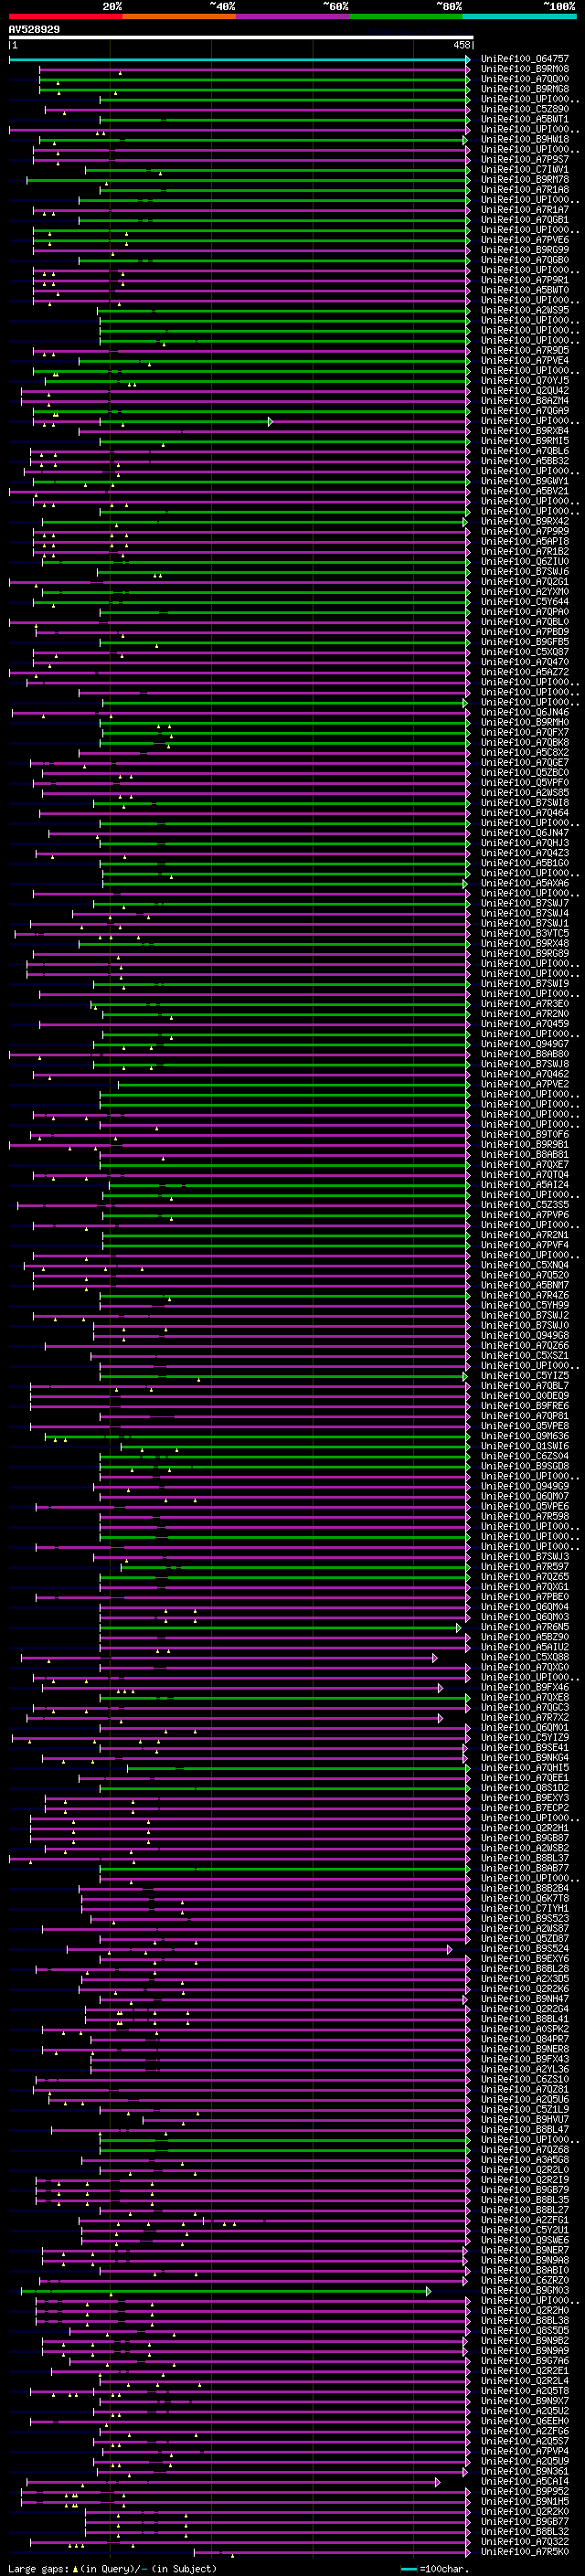Viewport: 585px width, 2576px height.
Task: Open the UniRef100_A7PVE6 entry
Action: click(524, 240)
